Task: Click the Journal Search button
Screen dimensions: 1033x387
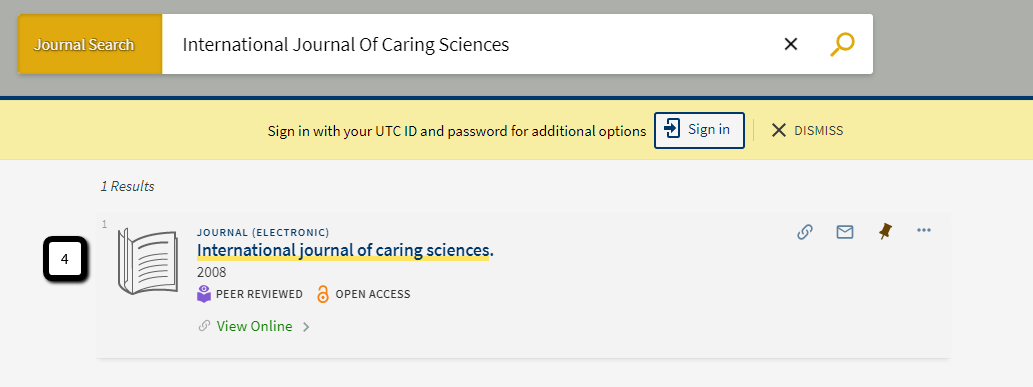Action: [x=84, y=44]
